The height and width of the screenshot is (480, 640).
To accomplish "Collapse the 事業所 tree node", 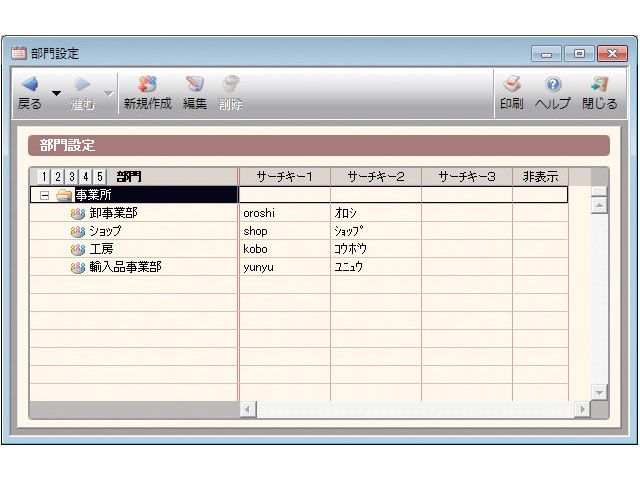I will click(44, 195).
